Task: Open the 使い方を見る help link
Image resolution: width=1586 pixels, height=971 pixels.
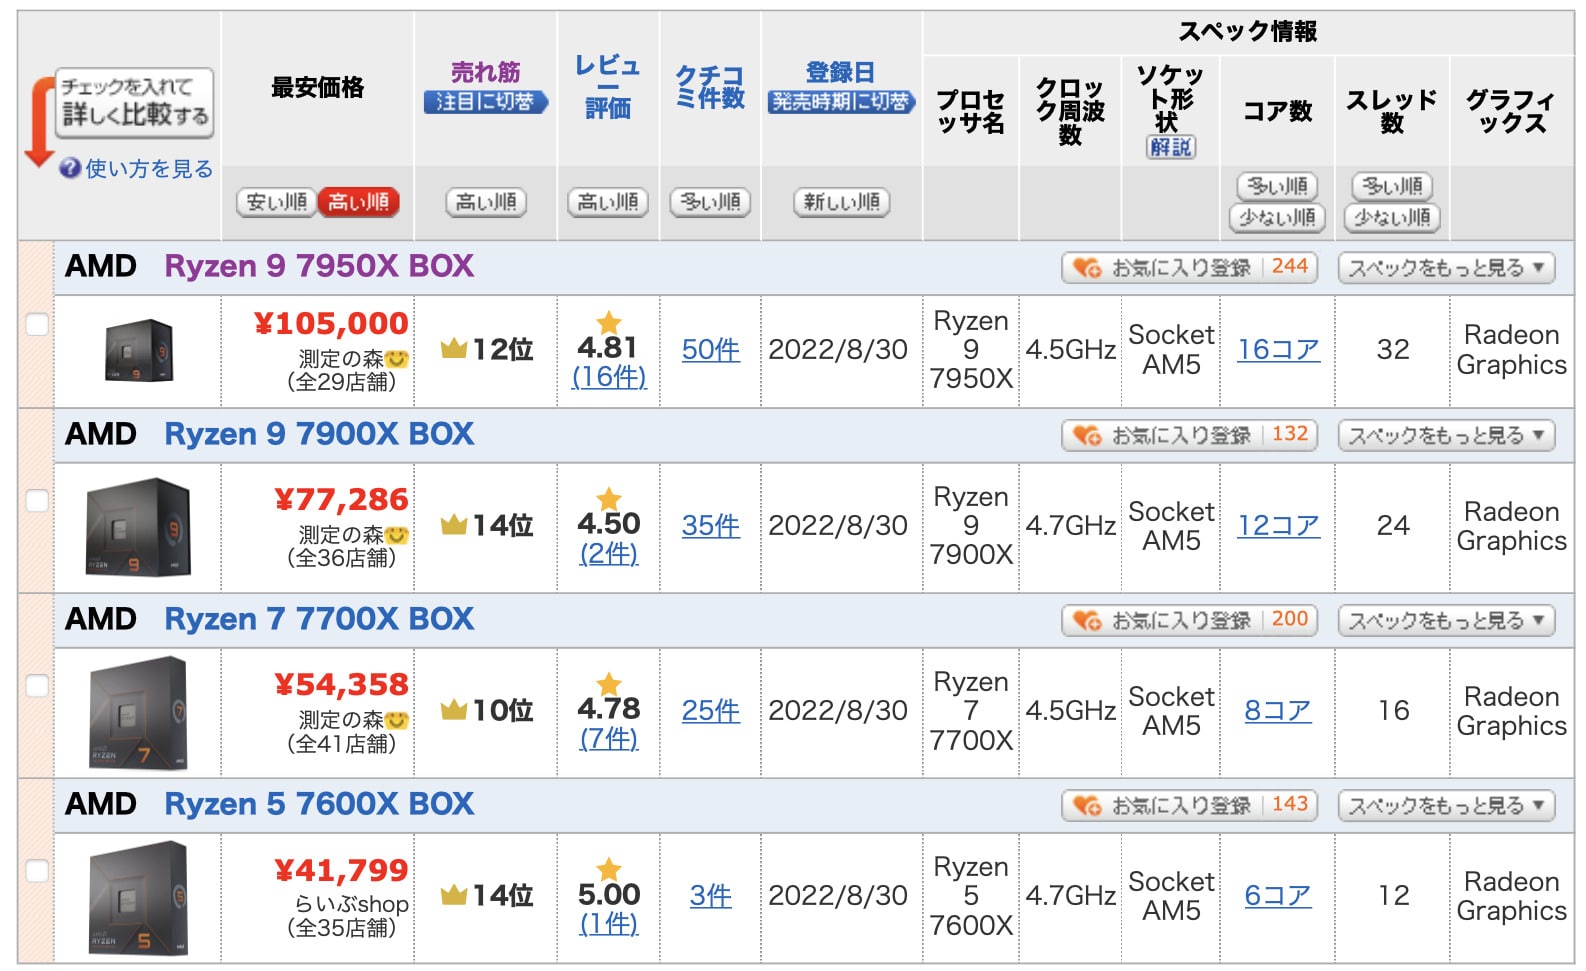Action: (148, 168)
